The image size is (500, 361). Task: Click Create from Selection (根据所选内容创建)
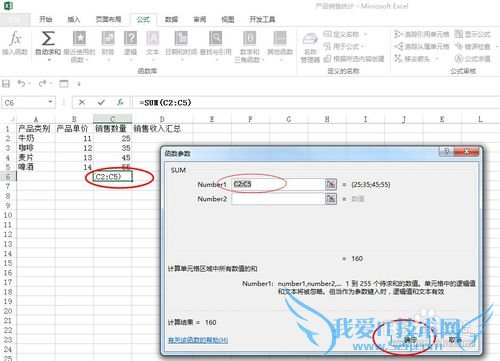pyautogui.click(x=354, y=59)
